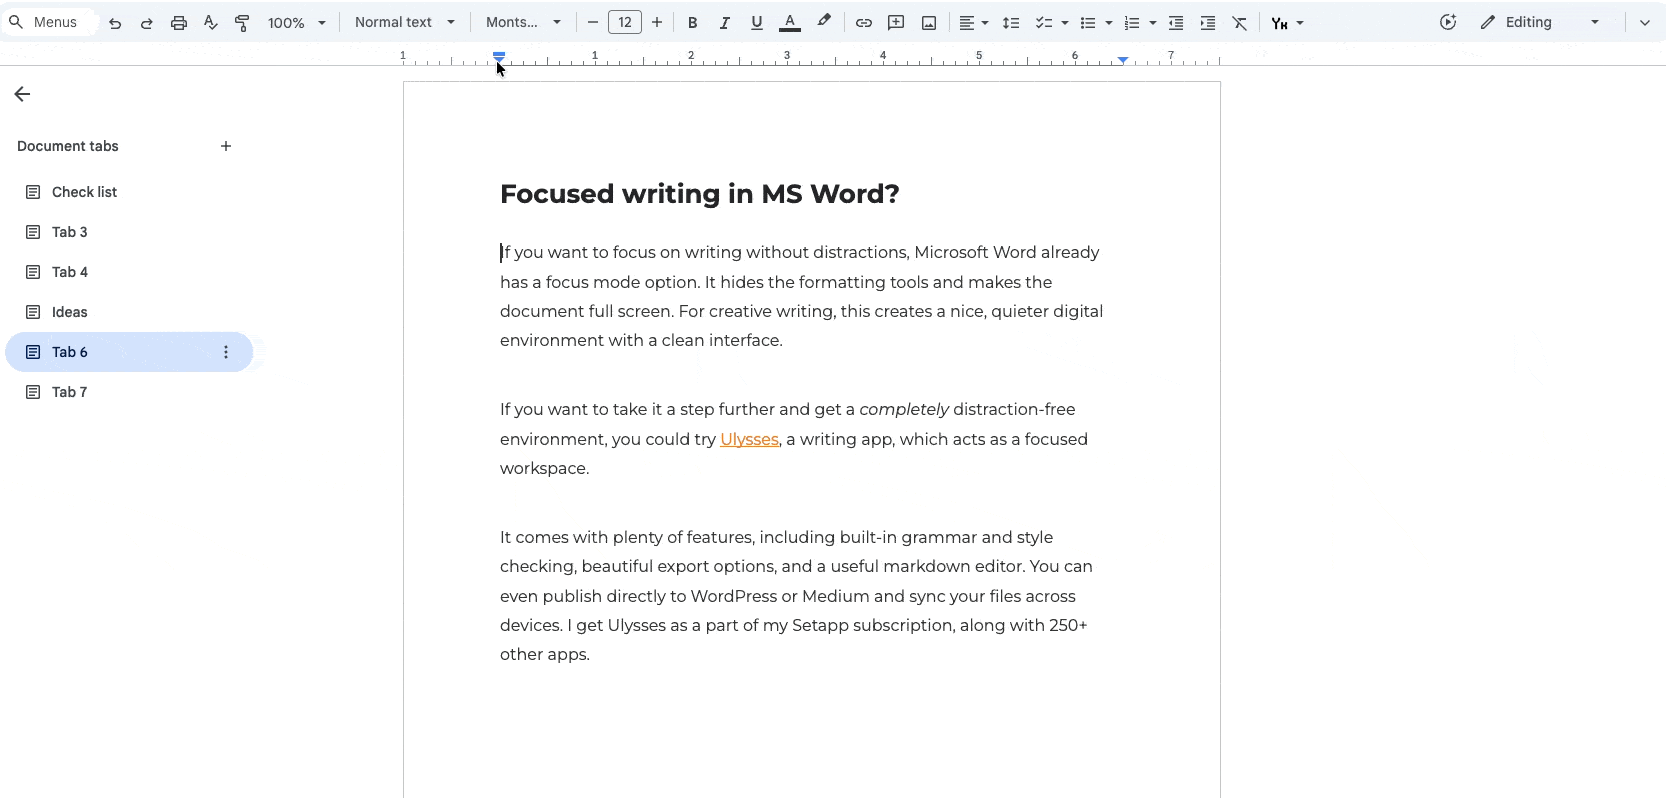Add a comment
This screenshot has width=1666, height=798.
click(x=896, y=22)
